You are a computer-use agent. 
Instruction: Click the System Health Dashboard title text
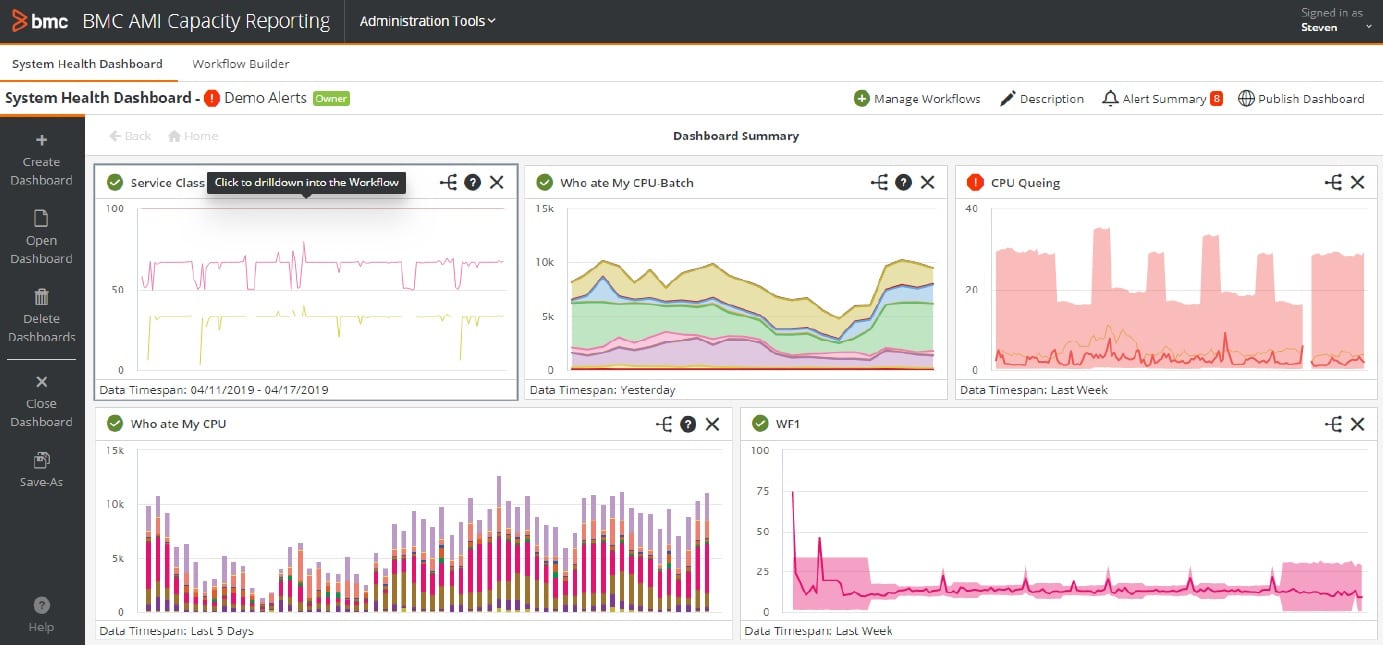(98, 98)
